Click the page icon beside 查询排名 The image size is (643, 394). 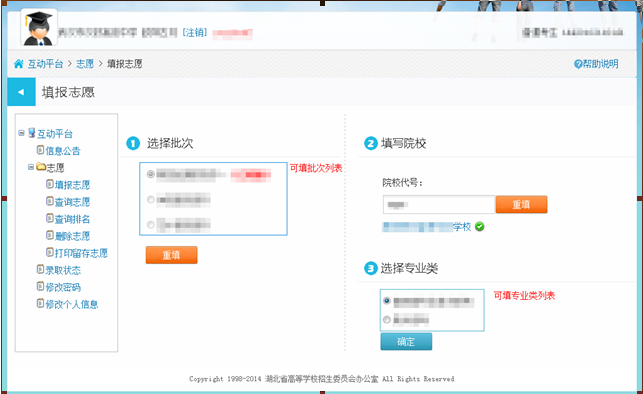tap(50, 218)
